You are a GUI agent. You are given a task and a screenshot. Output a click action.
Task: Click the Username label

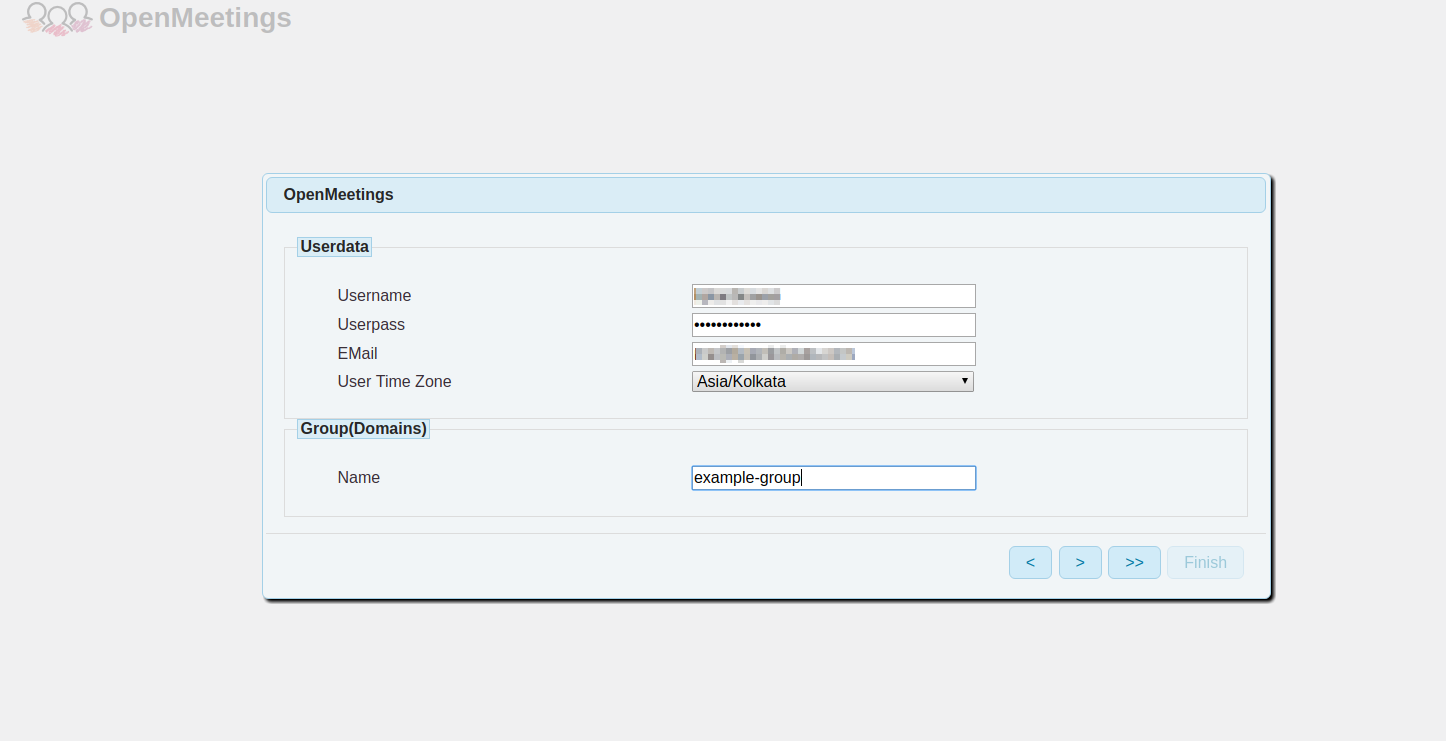374,296
